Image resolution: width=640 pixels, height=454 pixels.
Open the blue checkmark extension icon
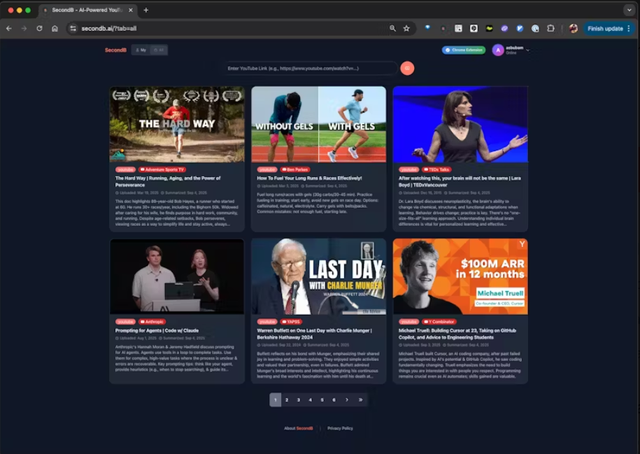(x=520, y=29)
